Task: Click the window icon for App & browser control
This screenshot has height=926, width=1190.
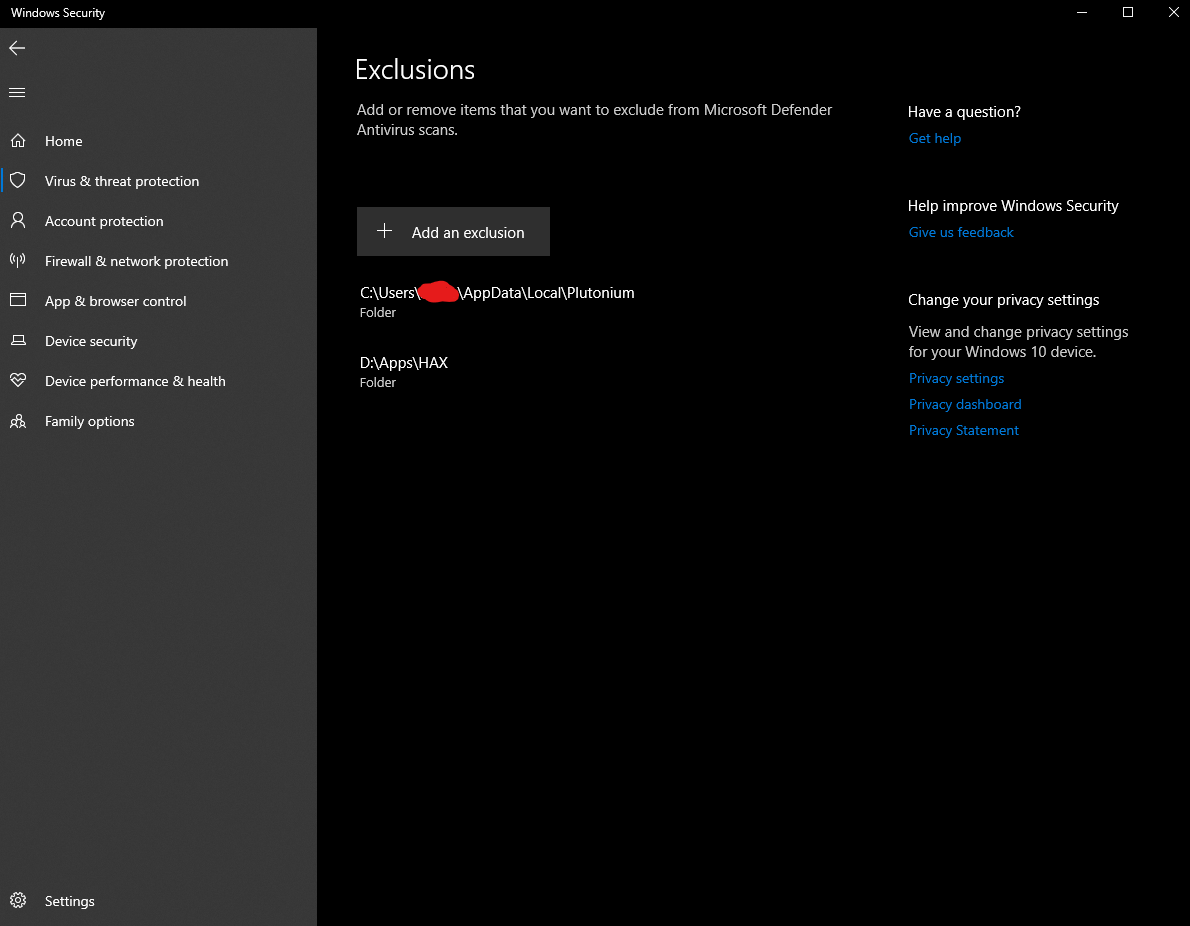Action: coord(18,300)
